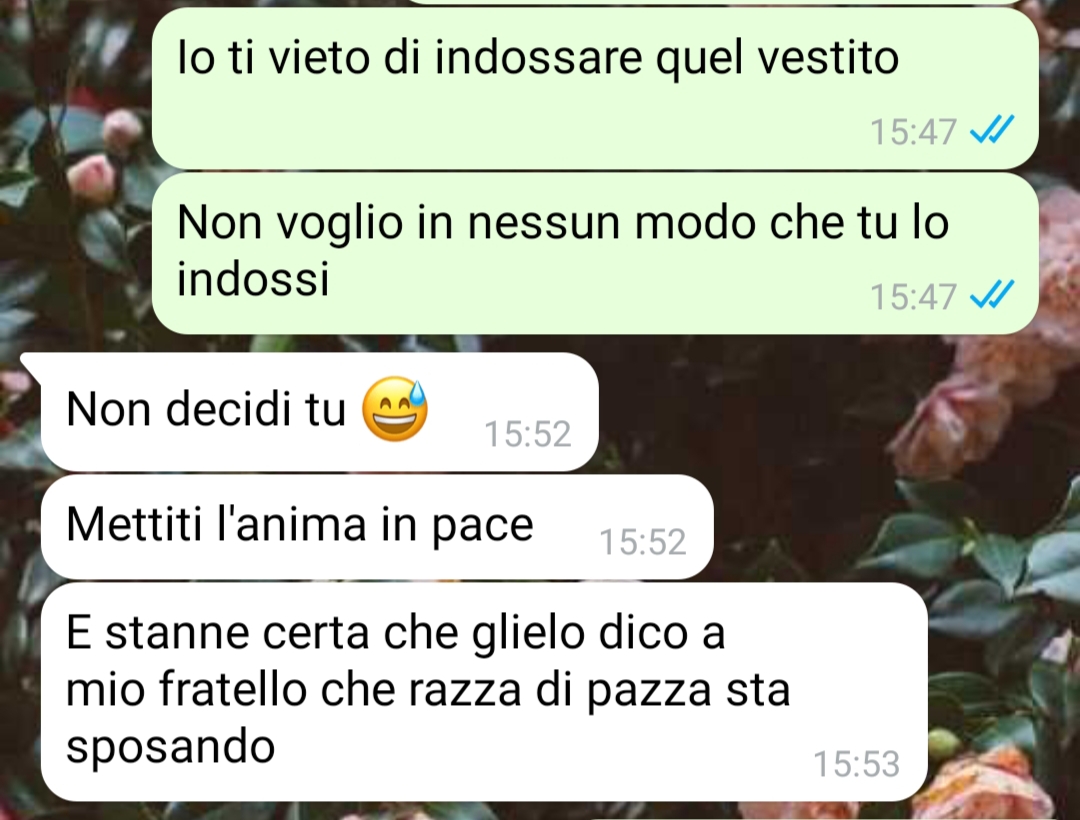Tap the 'Non decidi tu' message bubble

tap(320, 412)
